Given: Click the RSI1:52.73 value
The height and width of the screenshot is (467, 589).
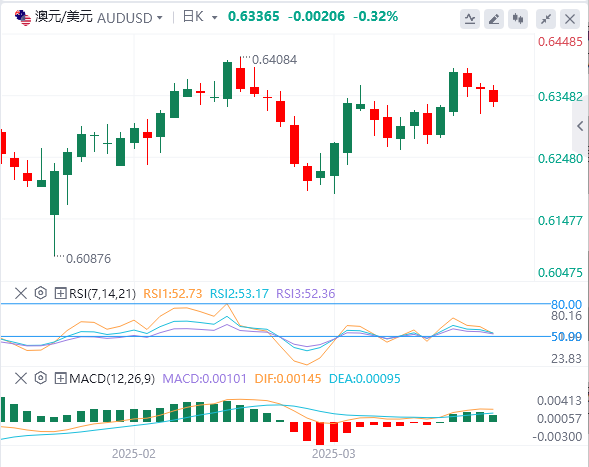Looking at the screenshot, I should coord(173,293).
